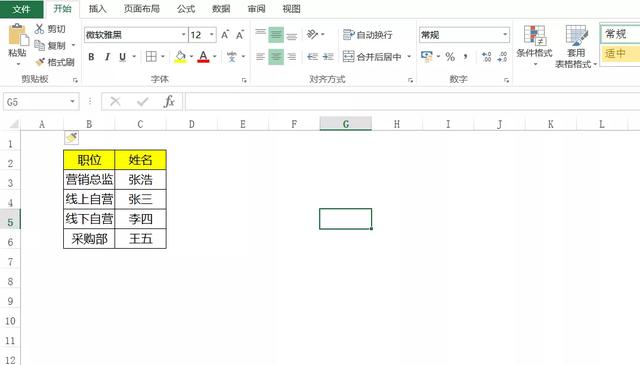
Task: Click Merge & Center (合并后居中) button
Action: [x=372, y=56]
